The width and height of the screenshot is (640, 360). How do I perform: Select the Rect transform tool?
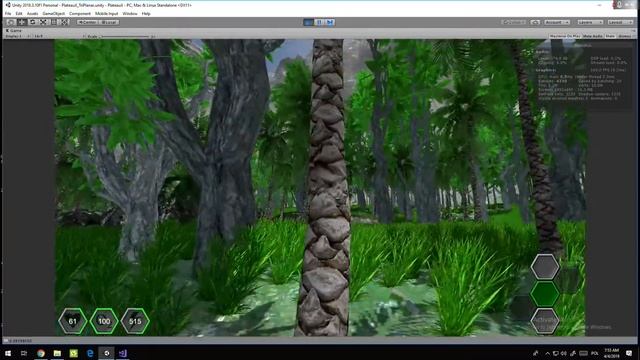(53, 22)
